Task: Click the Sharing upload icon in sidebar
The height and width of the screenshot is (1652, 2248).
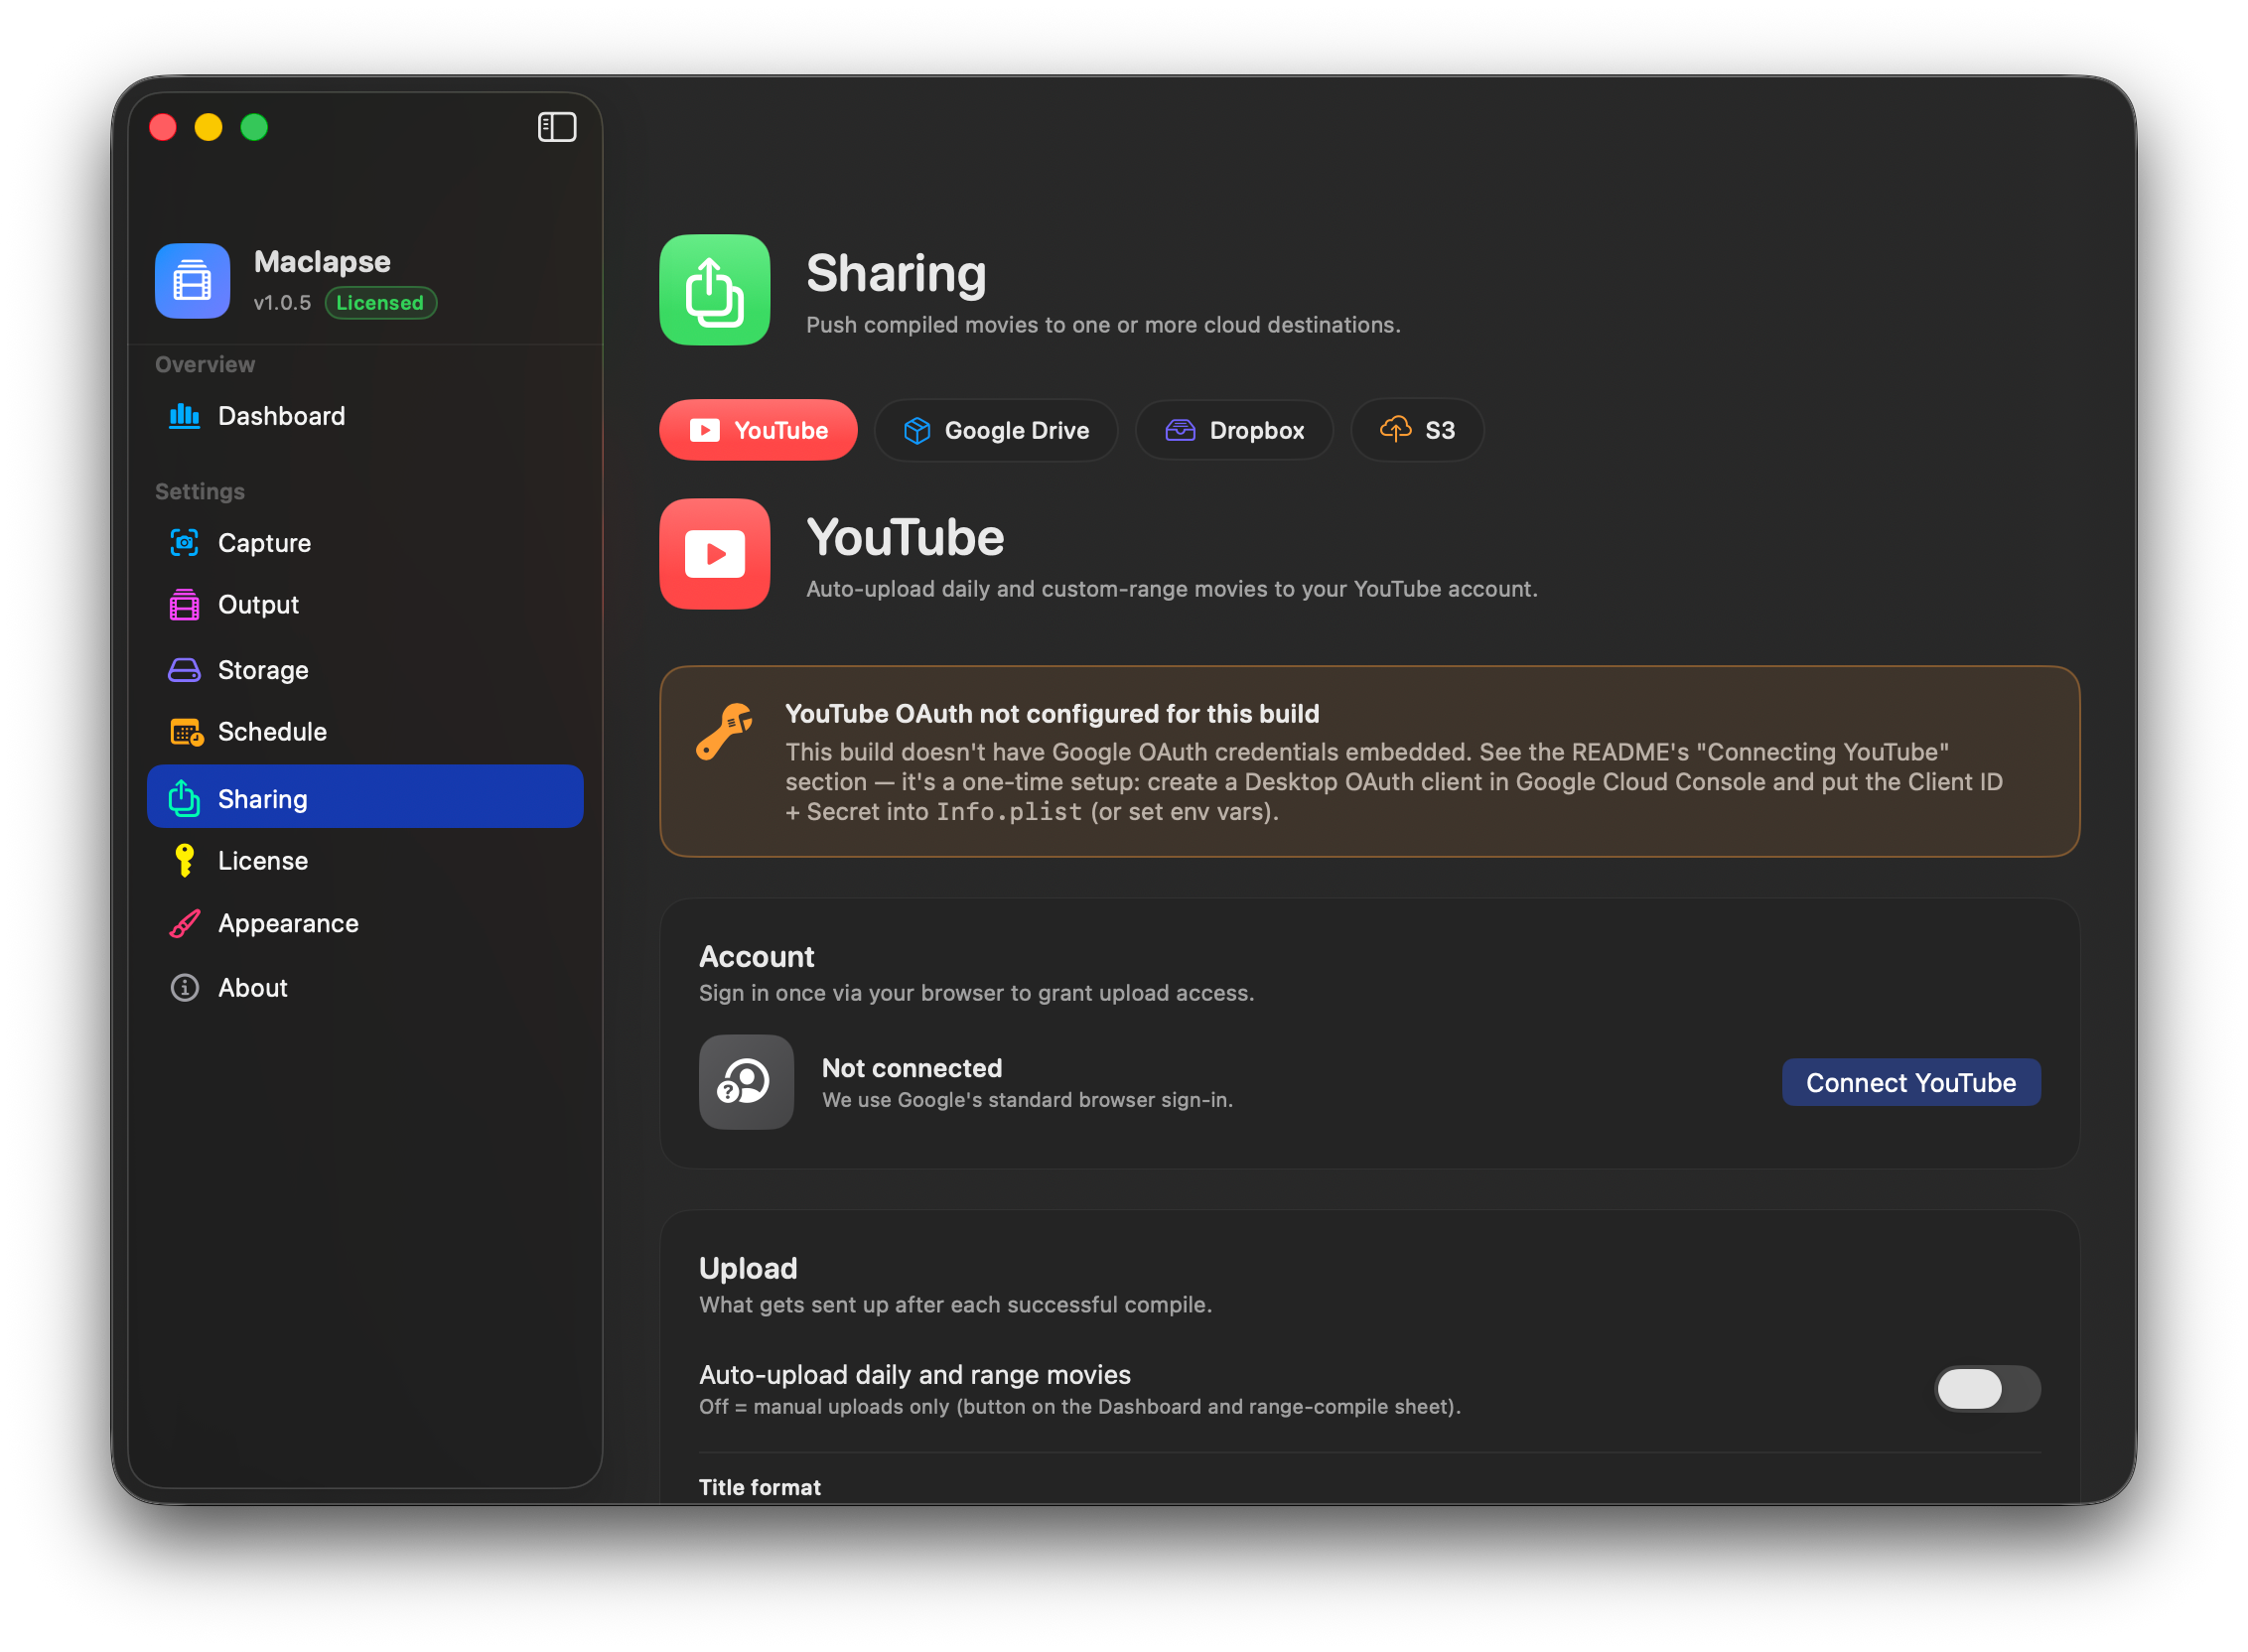Action: (x=184, y=798)
